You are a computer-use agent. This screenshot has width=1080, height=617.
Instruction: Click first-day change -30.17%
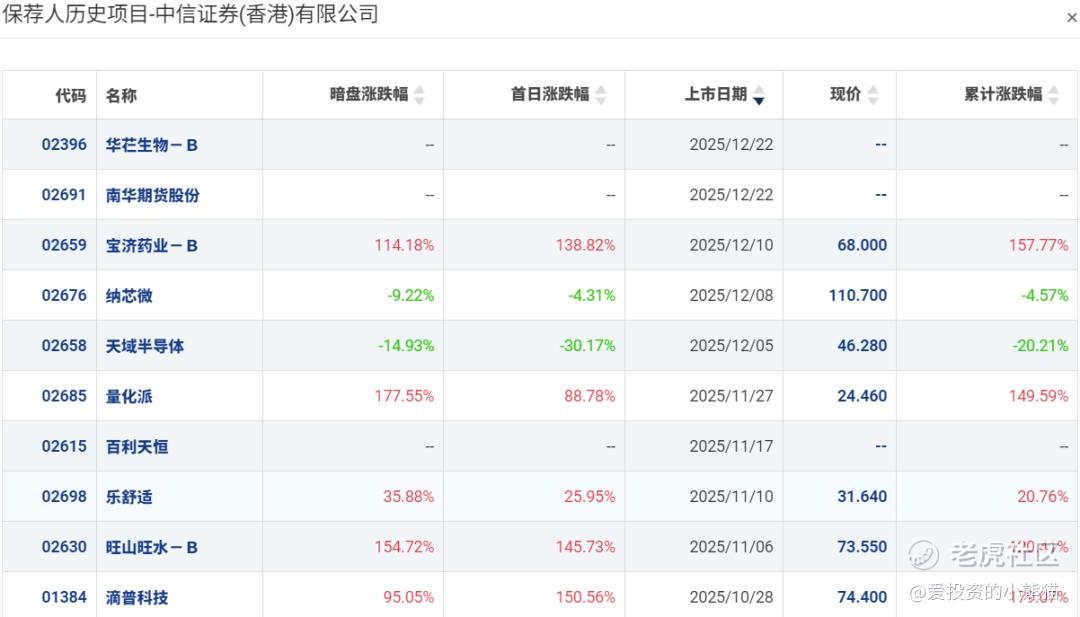tap(588, 346)
